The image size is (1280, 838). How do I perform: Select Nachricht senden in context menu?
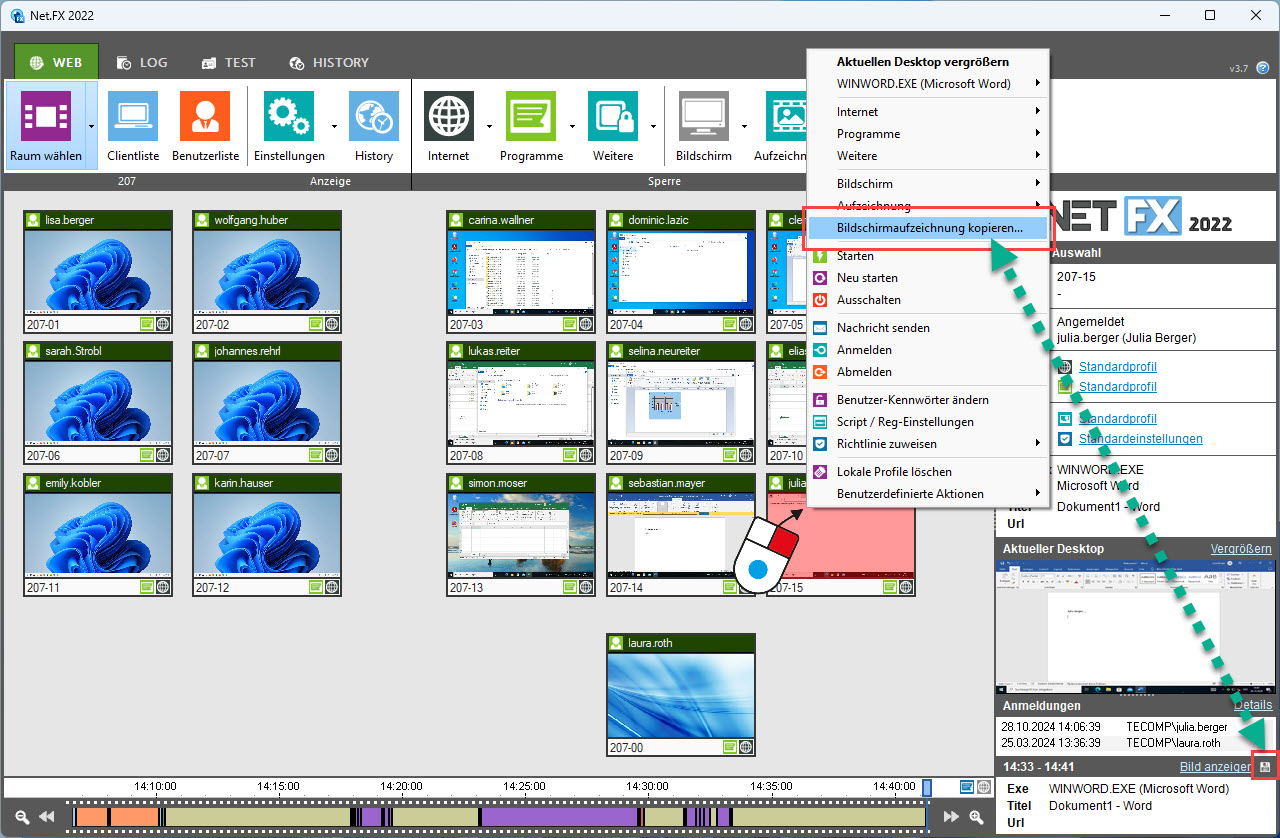click(927, 328)
